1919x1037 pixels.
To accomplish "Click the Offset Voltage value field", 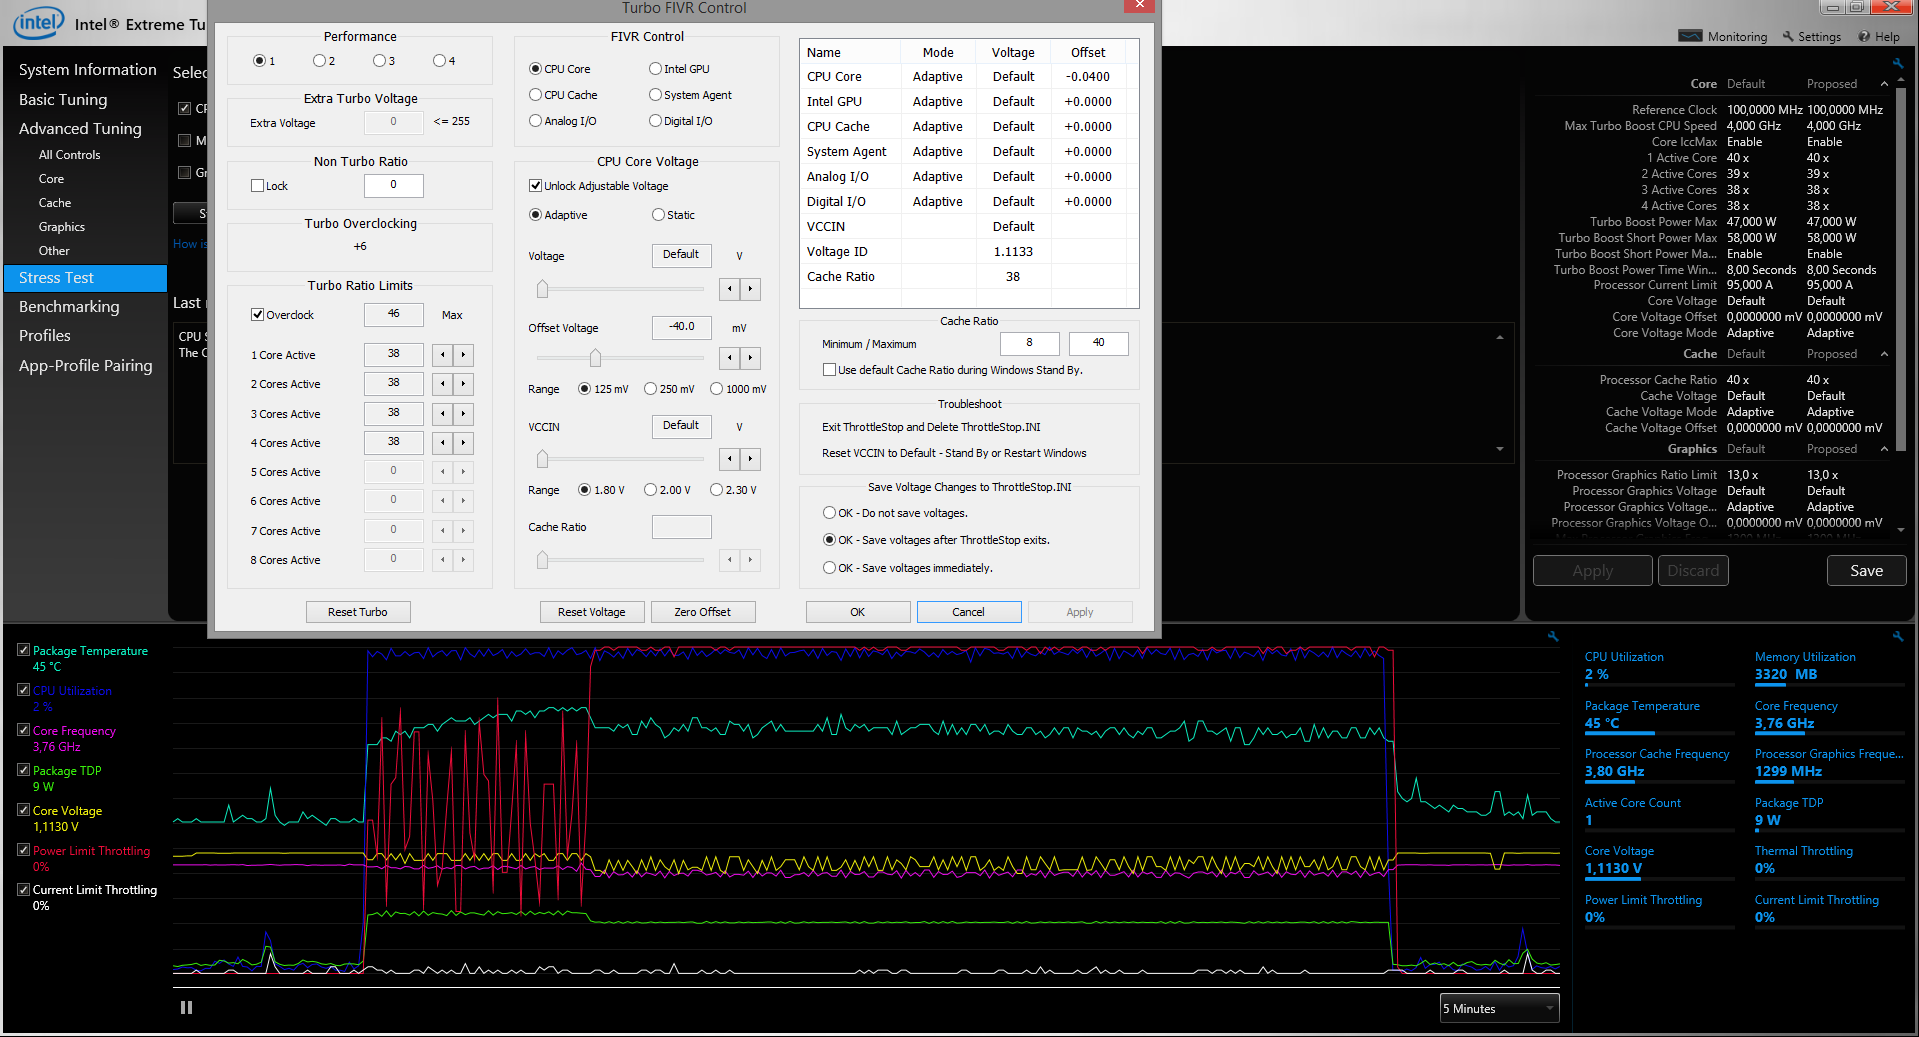I will coord(682,327).
